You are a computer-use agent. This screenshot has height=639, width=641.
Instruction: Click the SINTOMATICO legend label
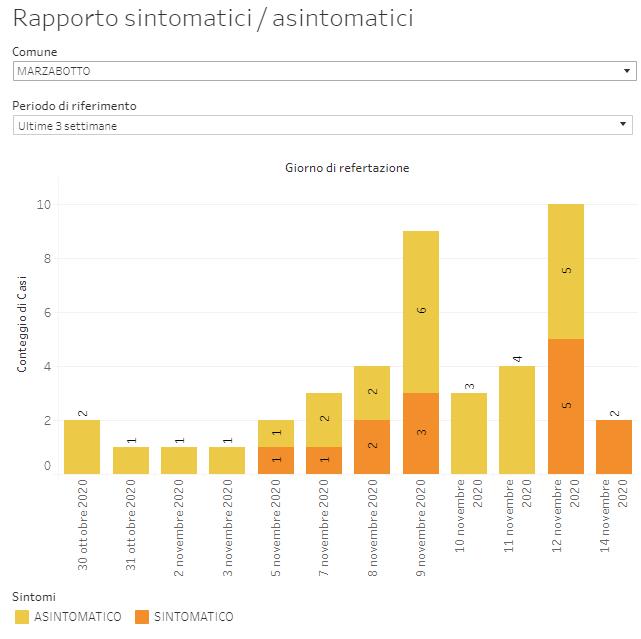(193, 617)
